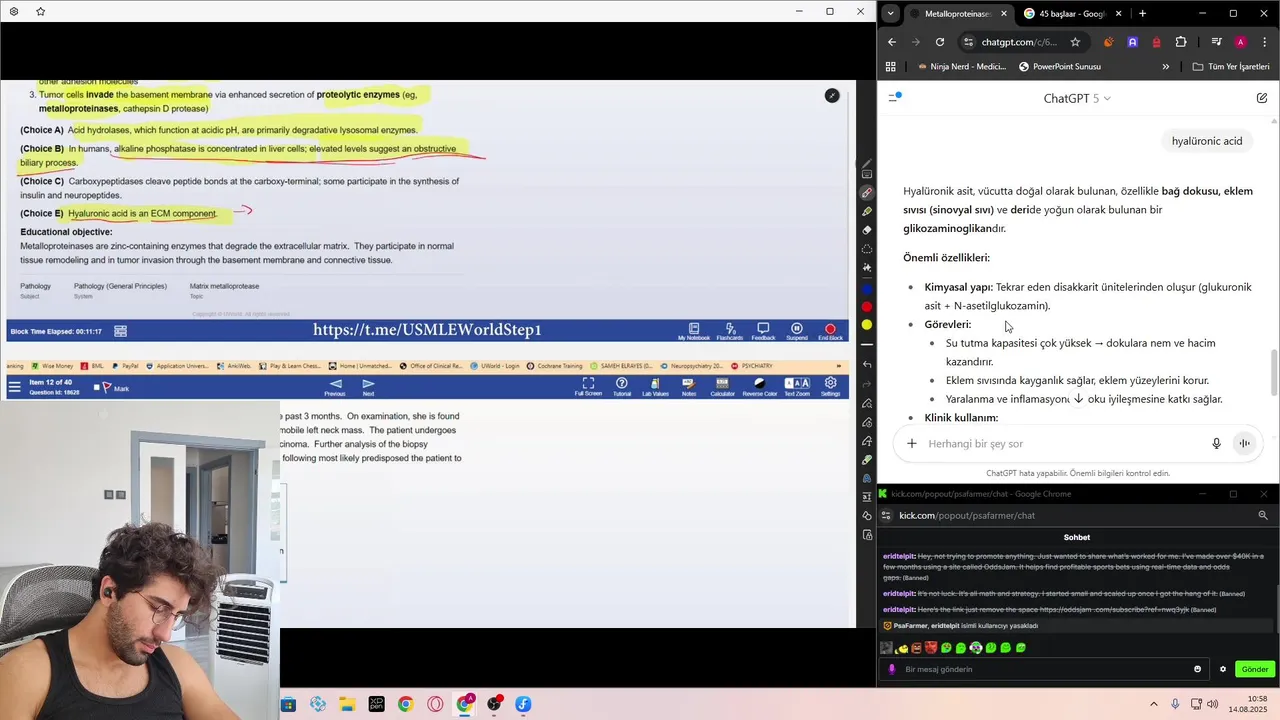Open the Notes tool
Viewport: 1280px width, 720px height.
coord(689,387)
